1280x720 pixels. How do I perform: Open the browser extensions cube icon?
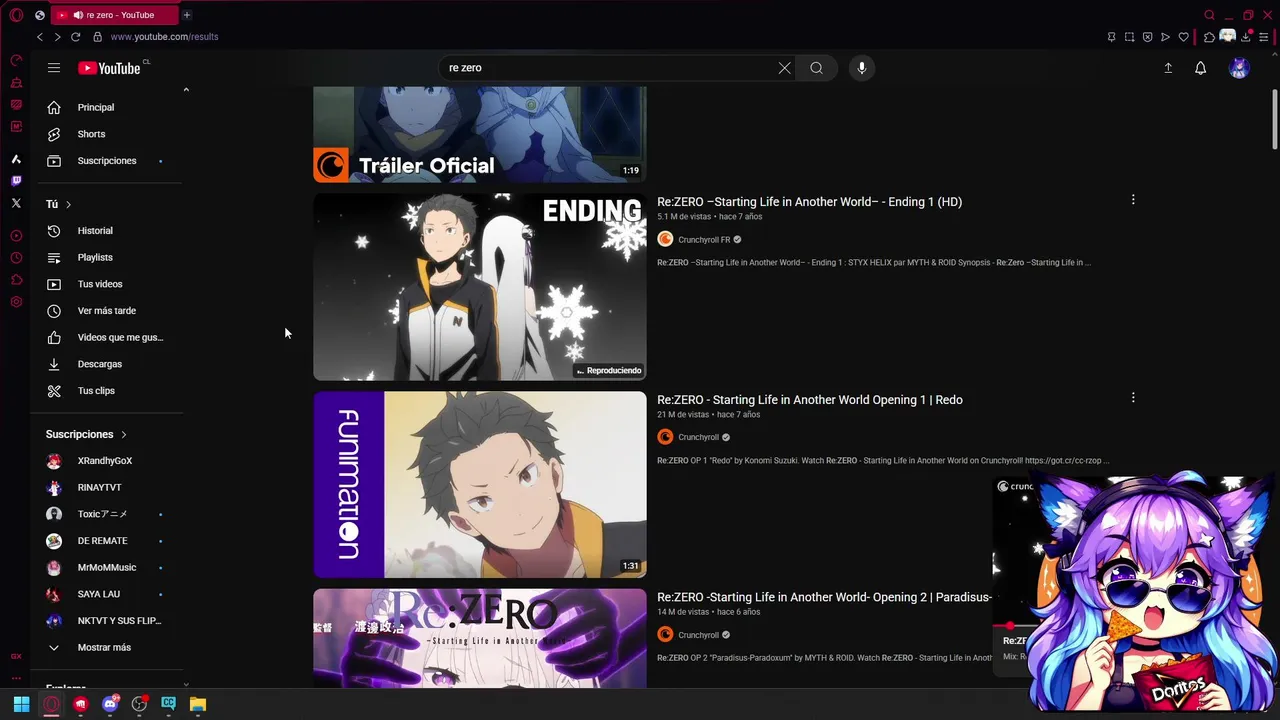pos(1209,37)
